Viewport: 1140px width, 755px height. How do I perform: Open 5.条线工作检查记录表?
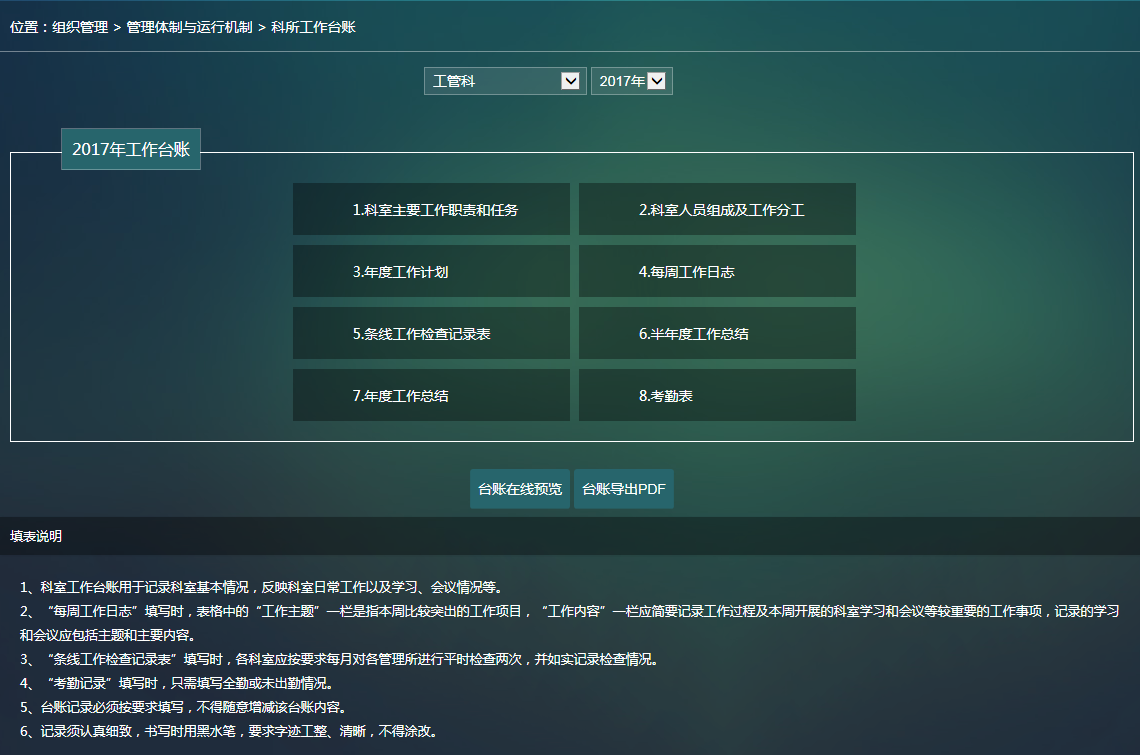[x=431, y=334]
